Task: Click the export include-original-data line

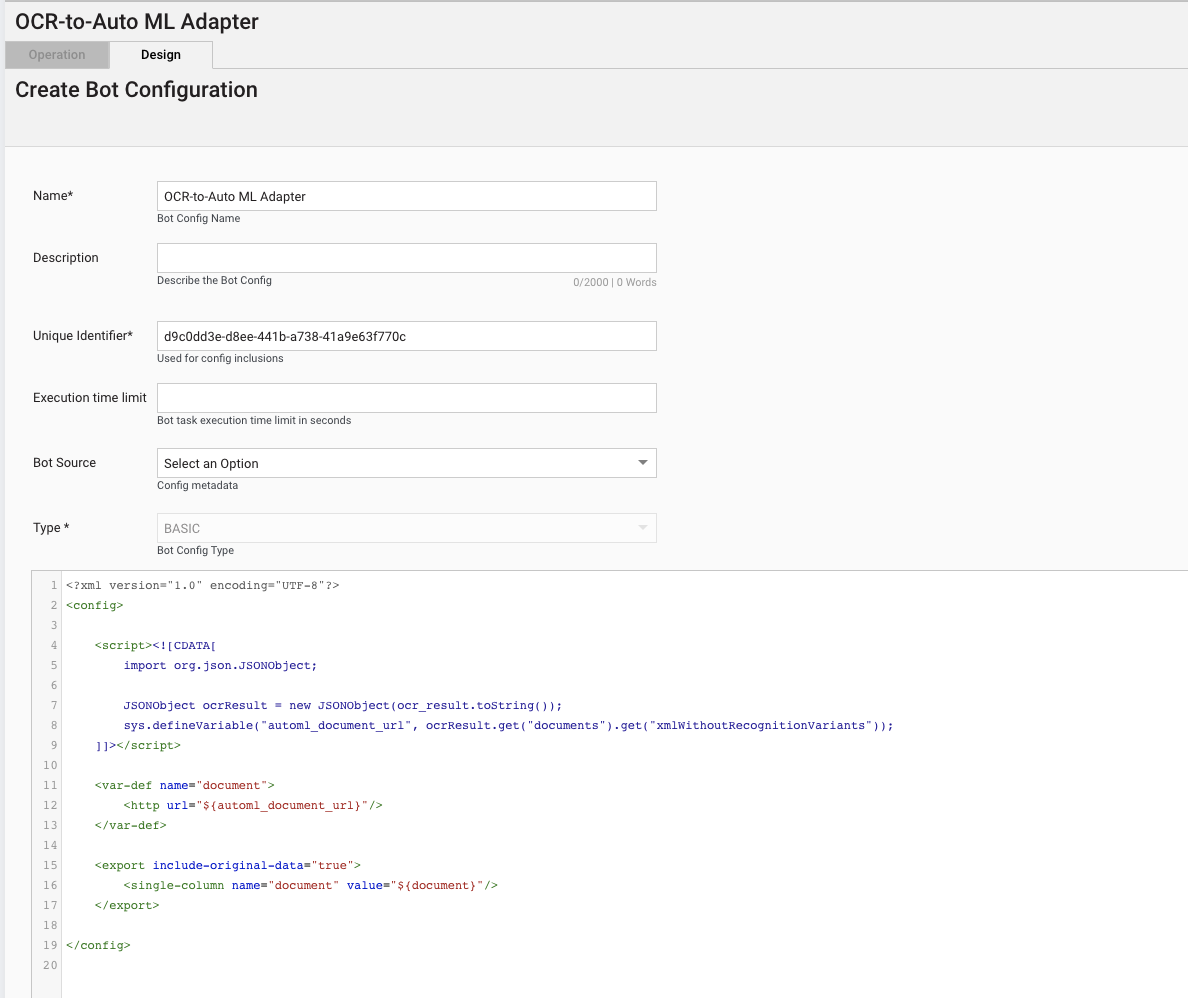Action: click(227, 865)
